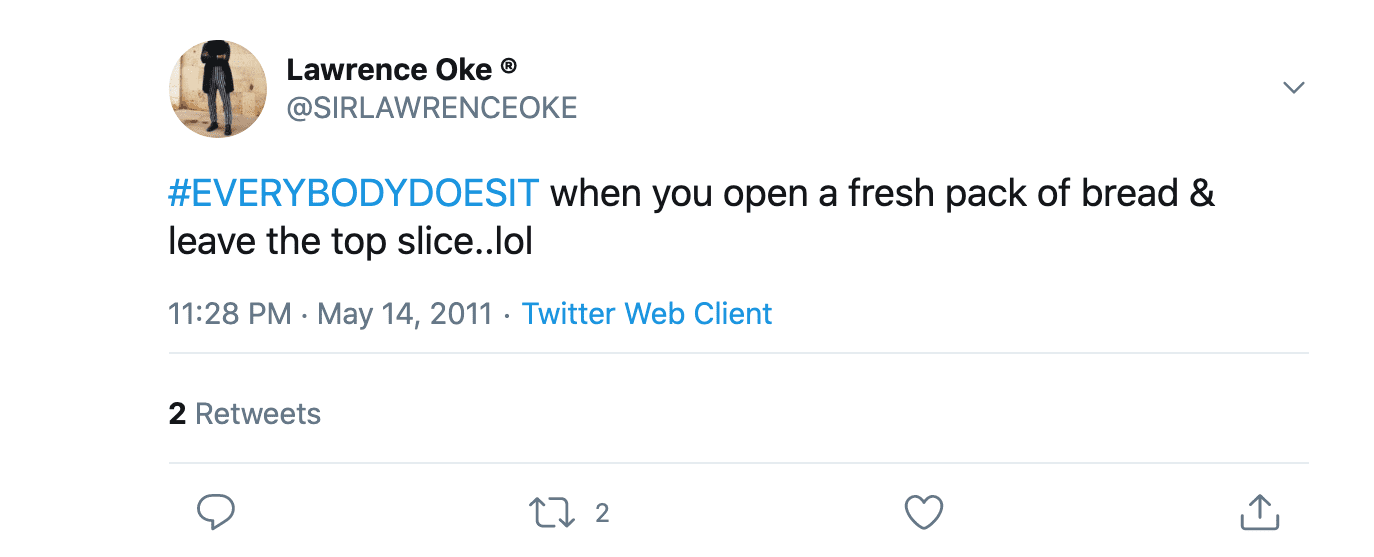Image resolution: width=1374 pixels, height=557 pixels.
Task: Click the 11:28 PM timestamp
Action: (x=230, y=314)
